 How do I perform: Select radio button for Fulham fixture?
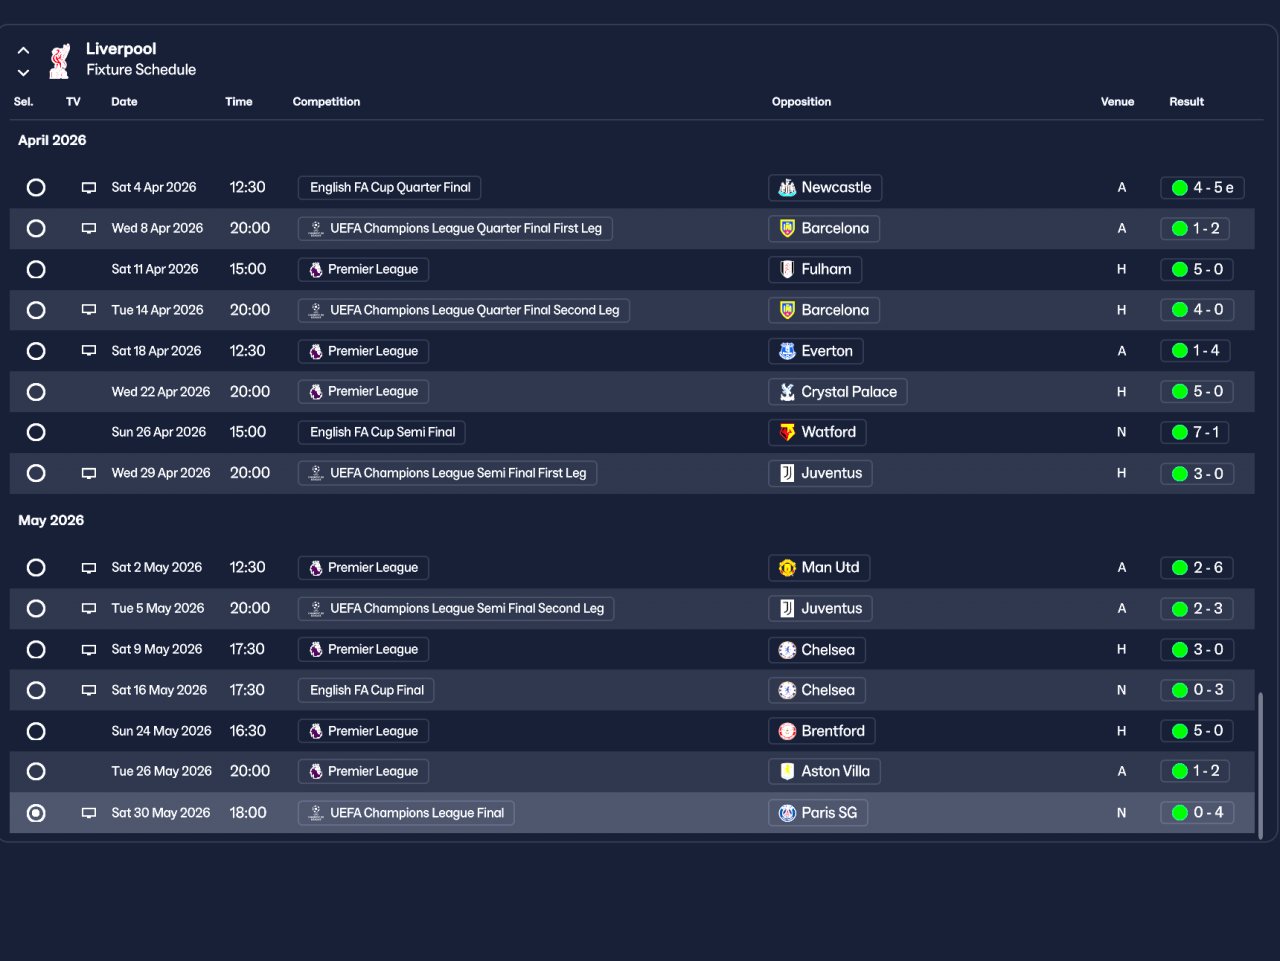(36, 269)
